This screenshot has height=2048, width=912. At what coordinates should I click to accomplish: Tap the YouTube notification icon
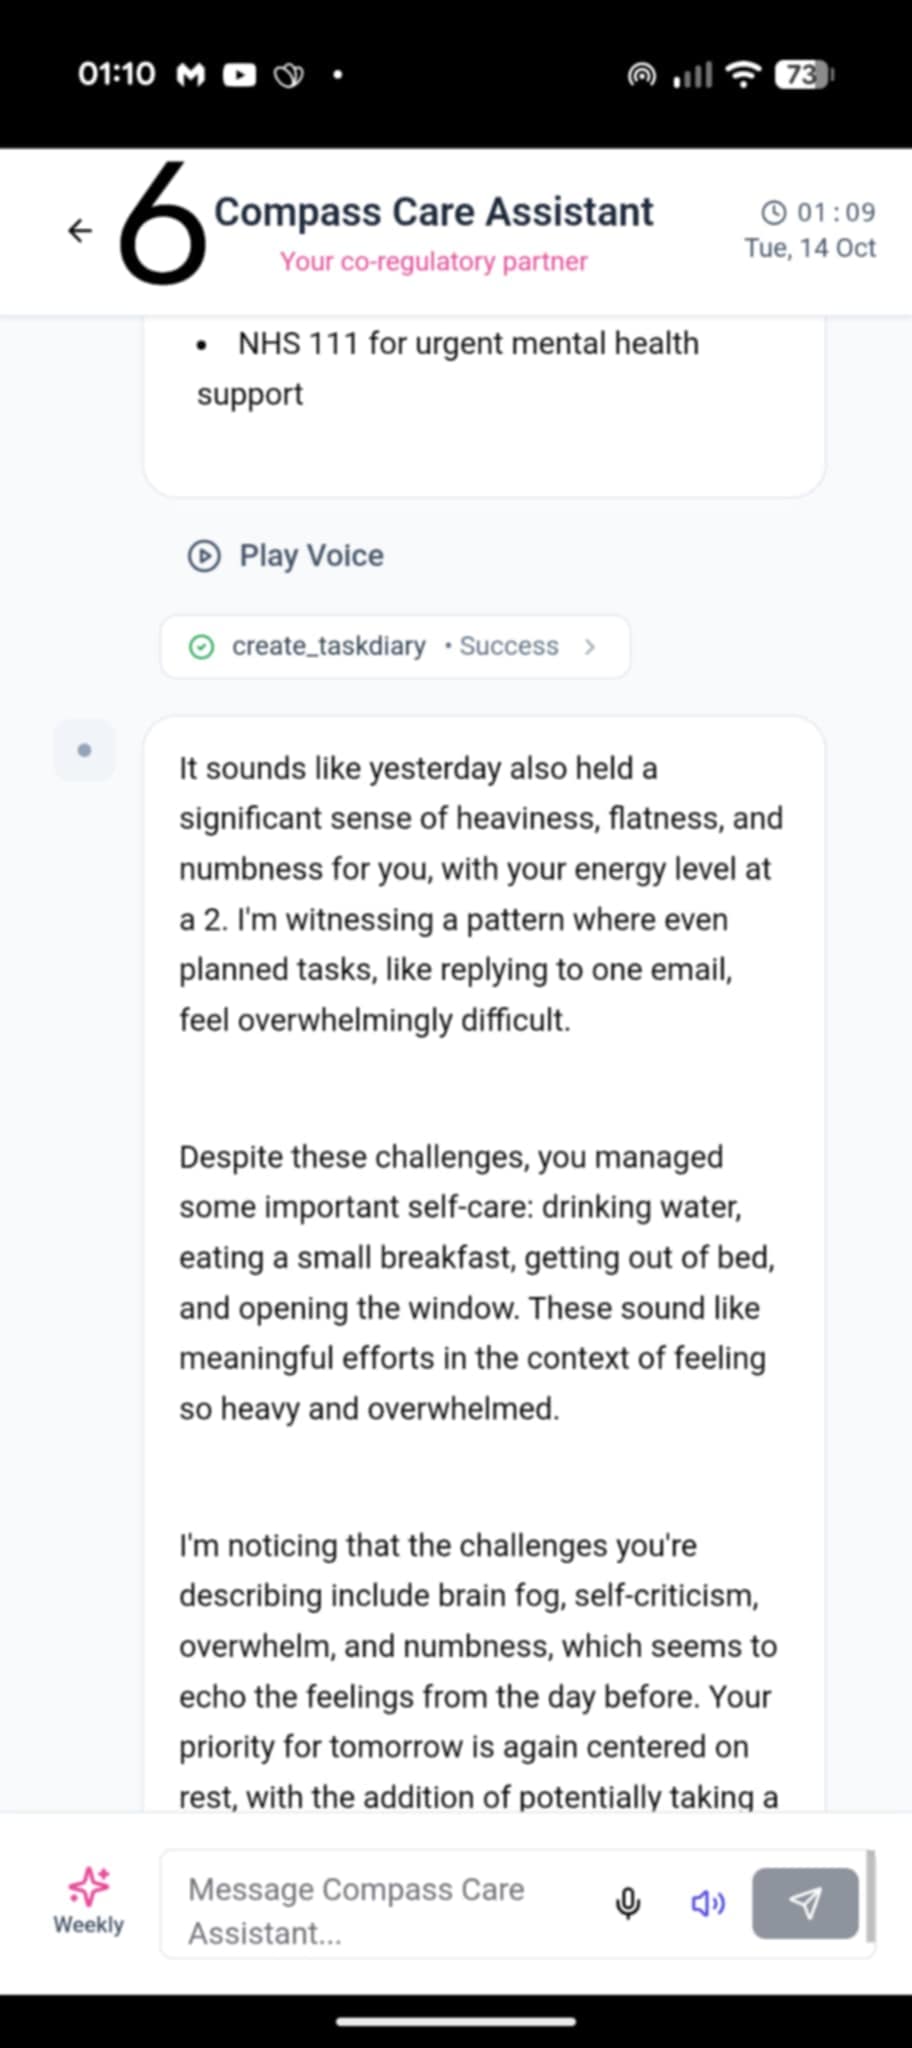point(238,75)
